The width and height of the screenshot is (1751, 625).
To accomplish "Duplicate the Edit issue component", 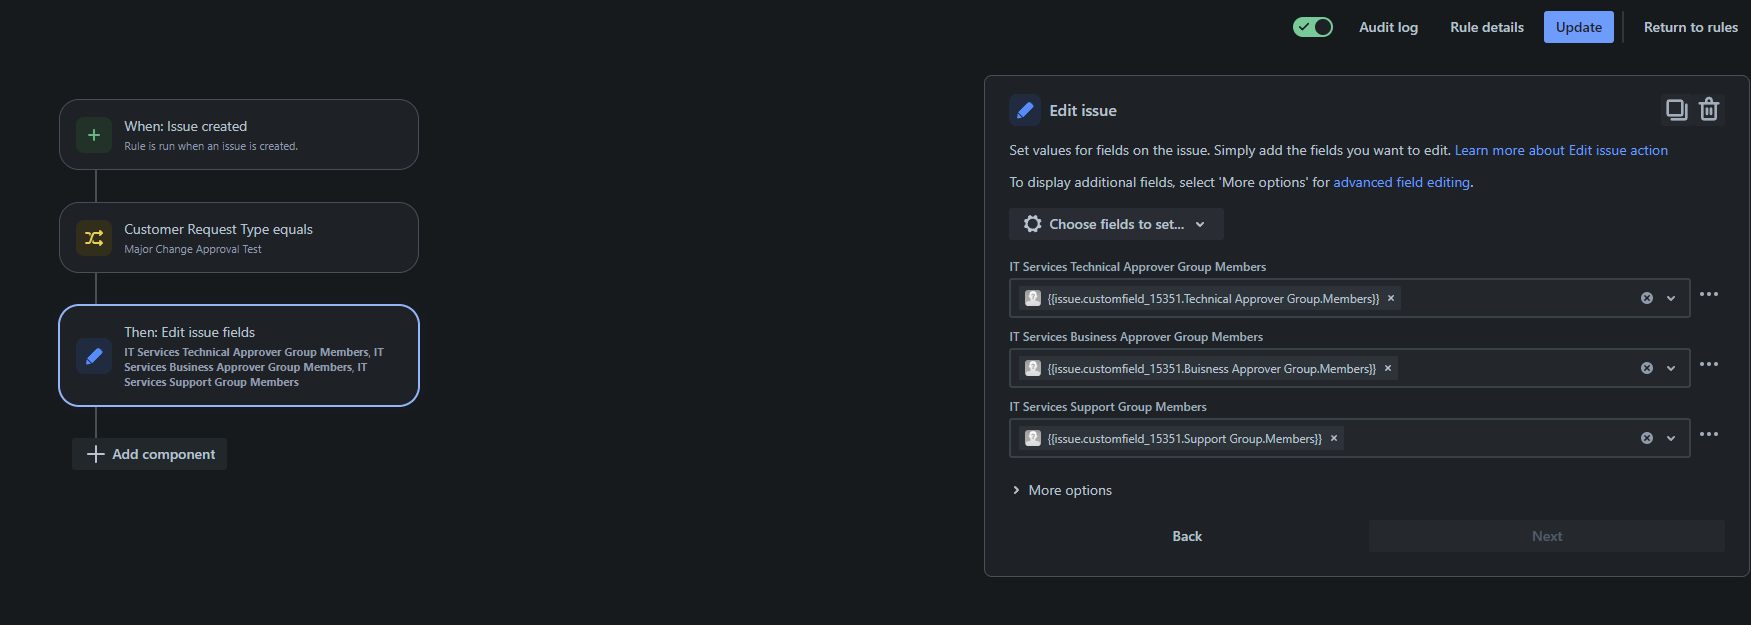I will [1676, 109].
